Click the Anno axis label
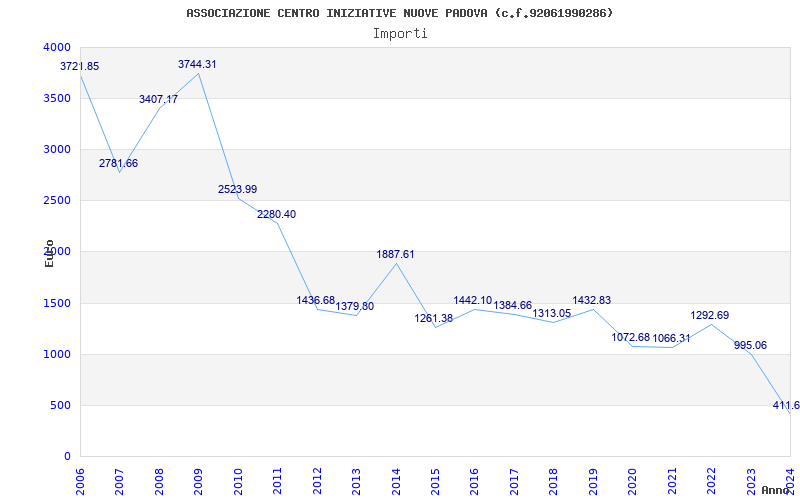The image size is (800, 500). point(776,490)
